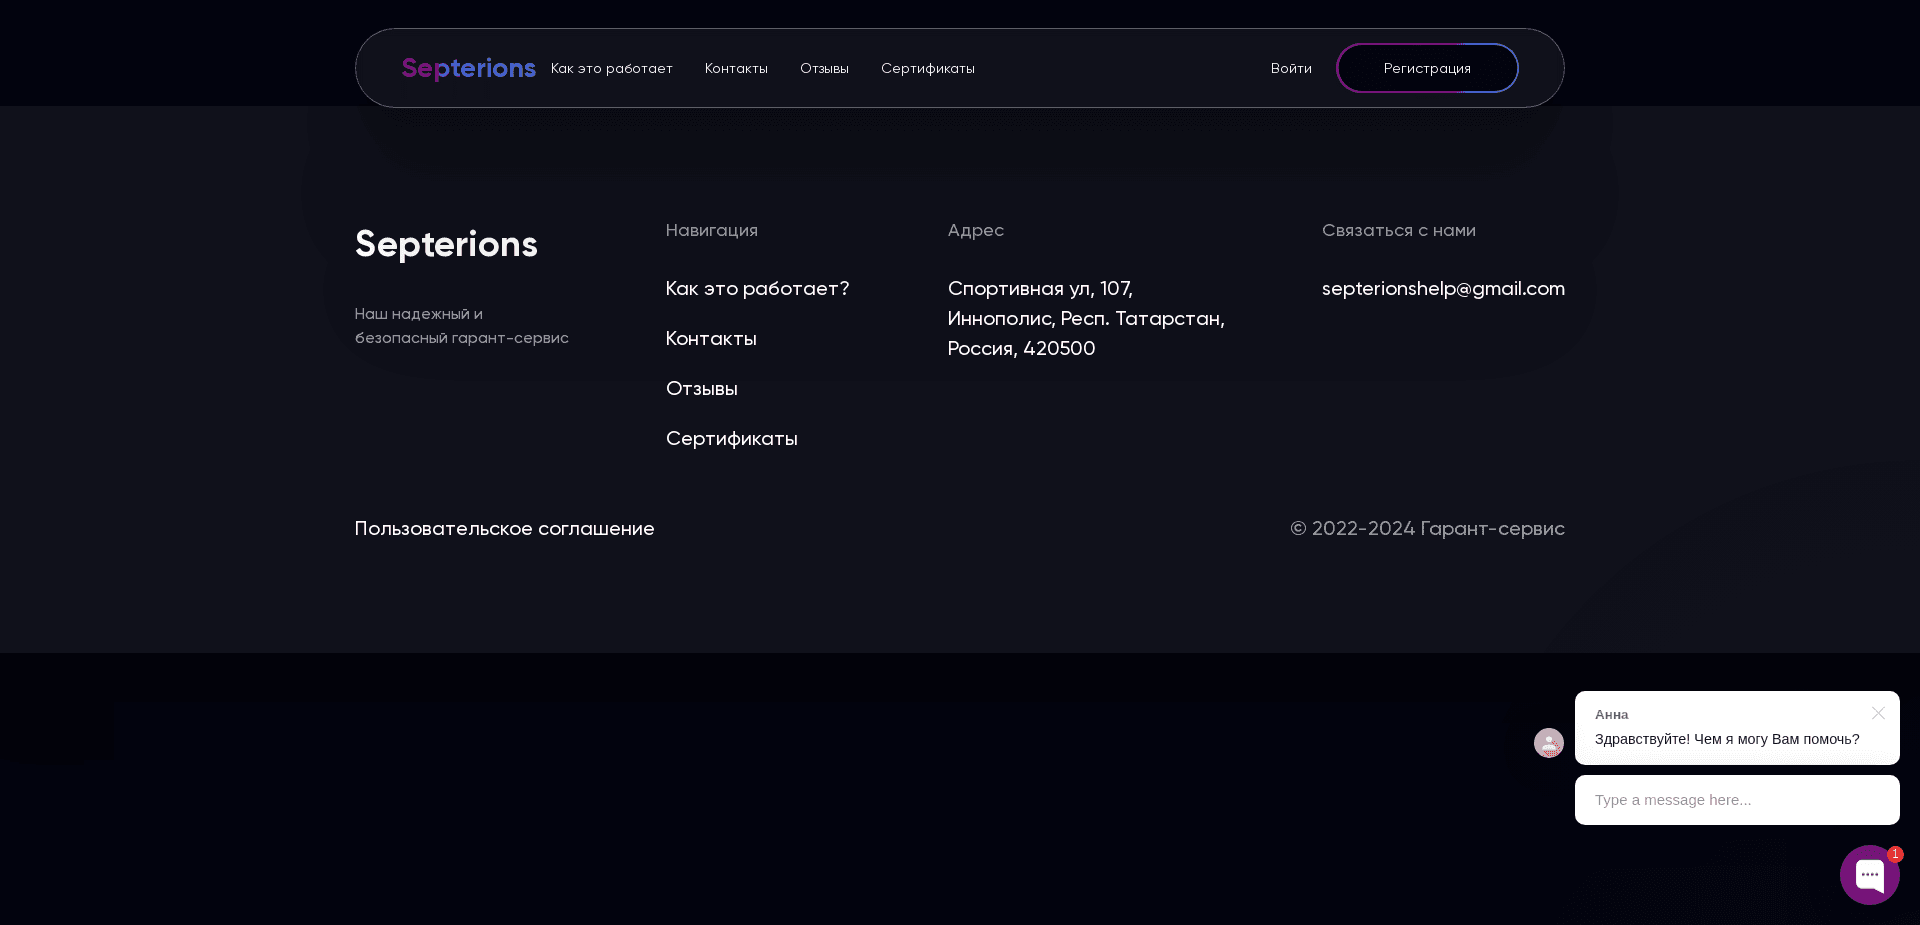This screenshot has height=925, width=1920.
Task: Open Отзывы from the top navigation
Action: coord(824,68)
